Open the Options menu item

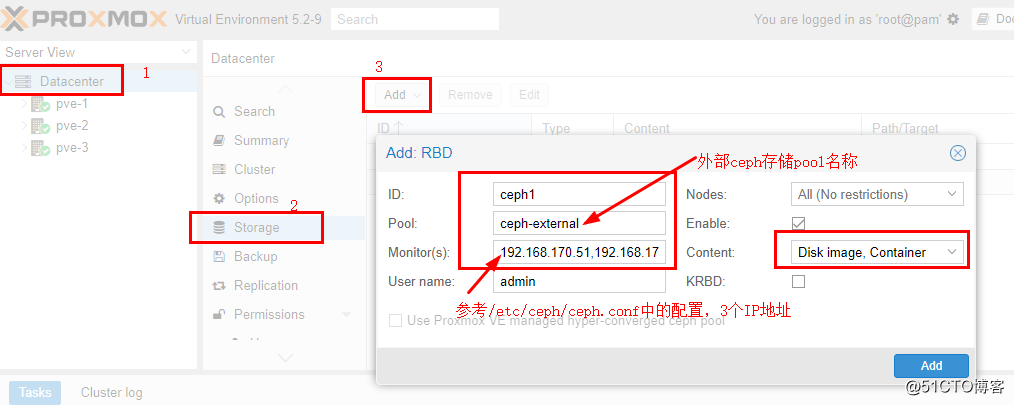click(x=284, y=199)
